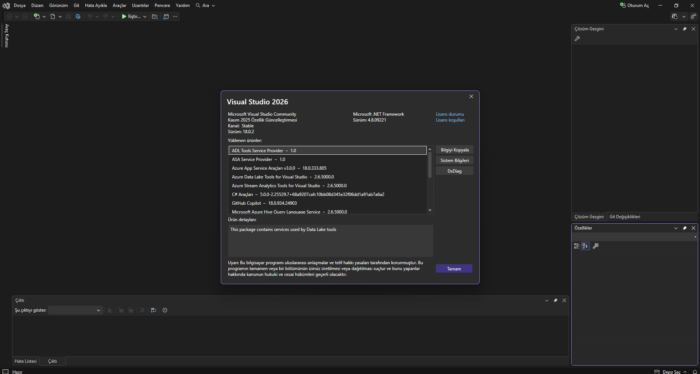Click the Visual Studio logo icon
700x374 pixels.
6,6
